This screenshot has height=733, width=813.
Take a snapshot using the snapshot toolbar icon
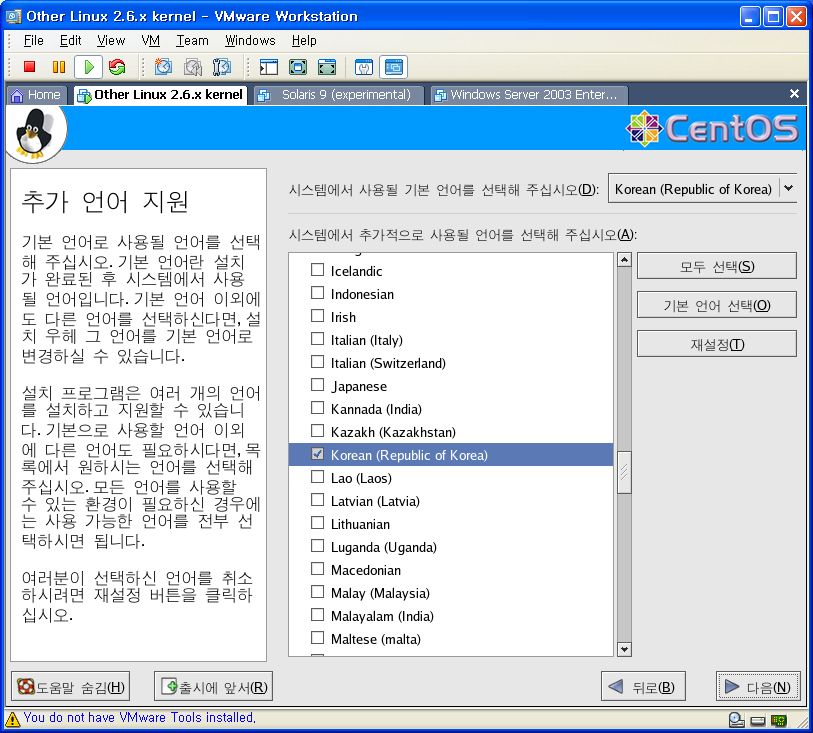pyautogui.click(x=163, y=67)
